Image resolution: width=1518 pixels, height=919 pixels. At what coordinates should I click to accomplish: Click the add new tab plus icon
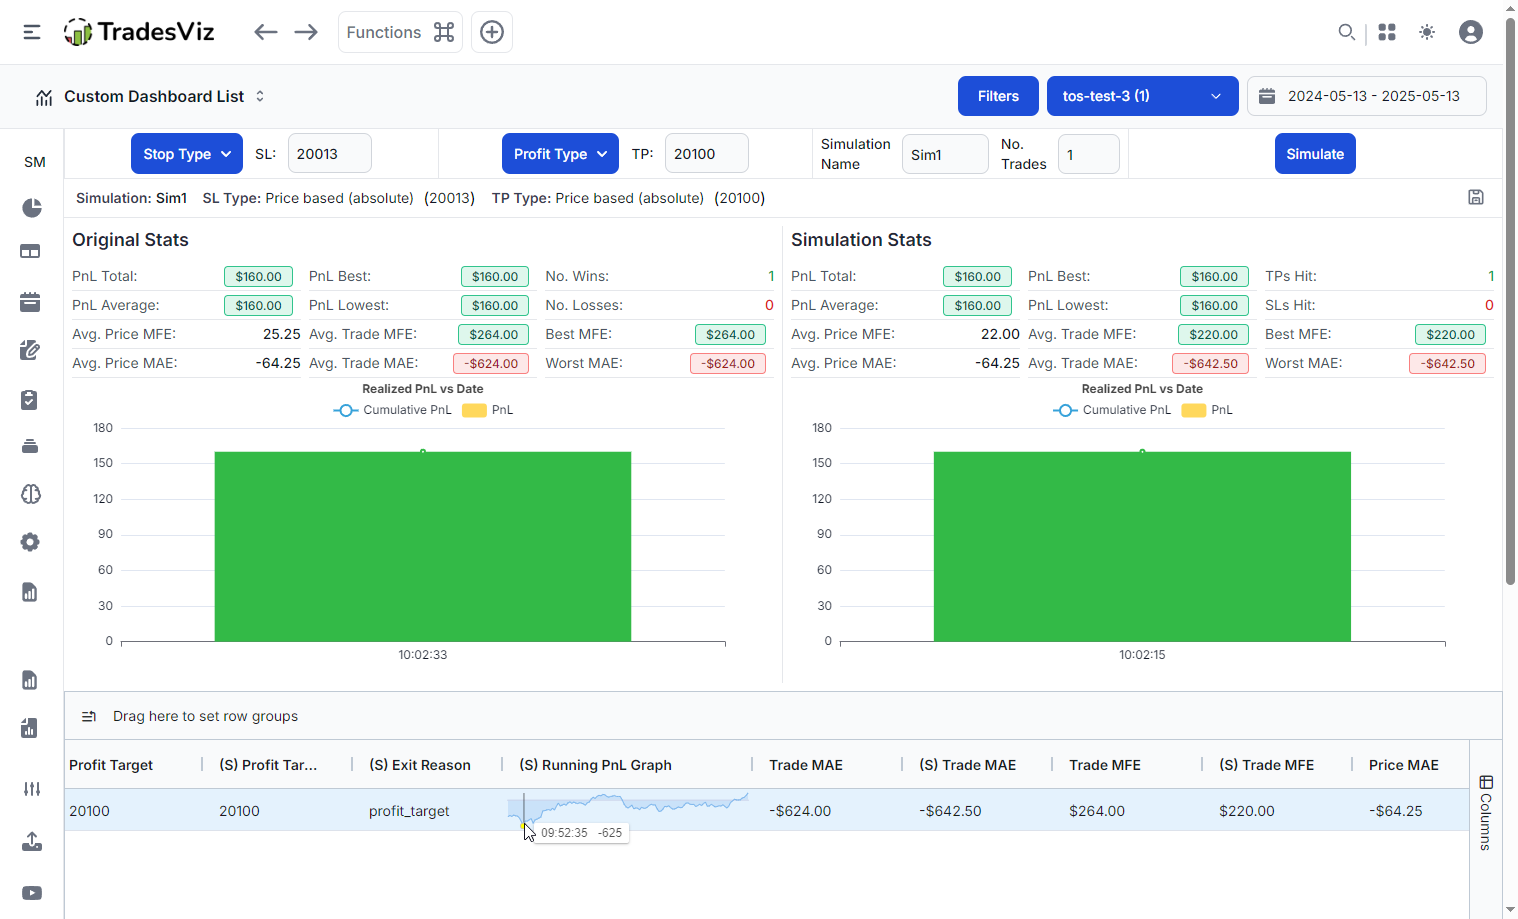coord(492,32)
